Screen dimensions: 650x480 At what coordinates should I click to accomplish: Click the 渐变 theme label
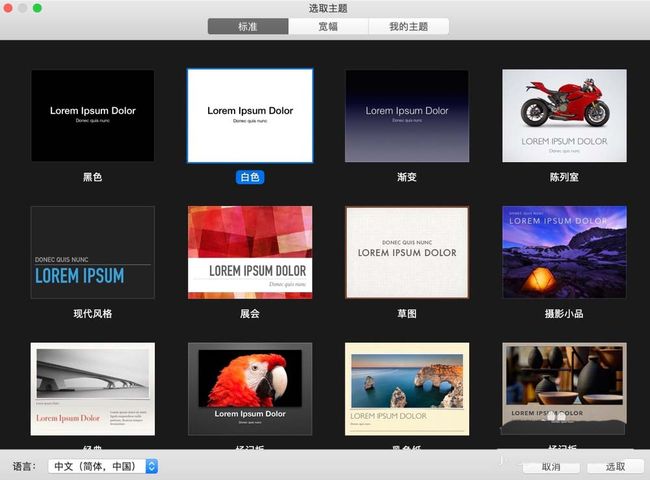pos(407,177)
